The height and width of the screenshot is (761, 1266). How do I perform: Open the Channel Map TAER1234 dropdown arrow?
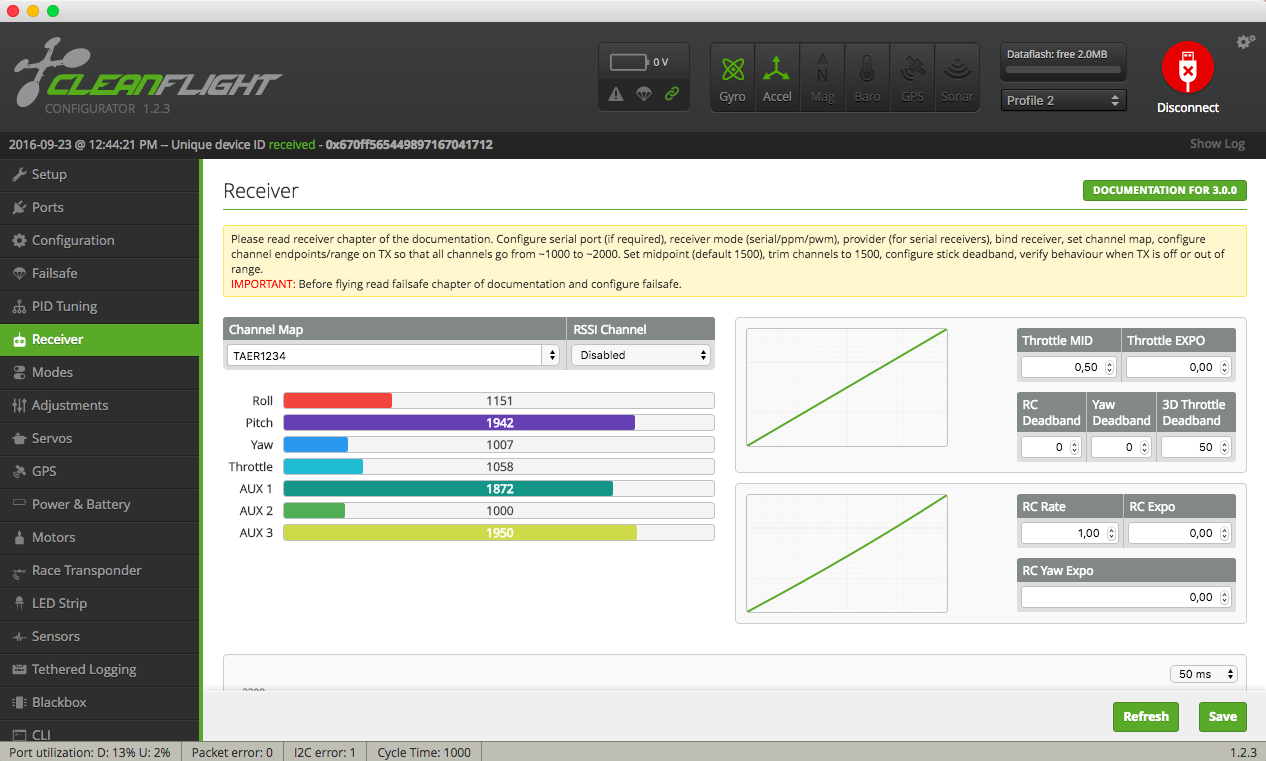tap(551, 355)
